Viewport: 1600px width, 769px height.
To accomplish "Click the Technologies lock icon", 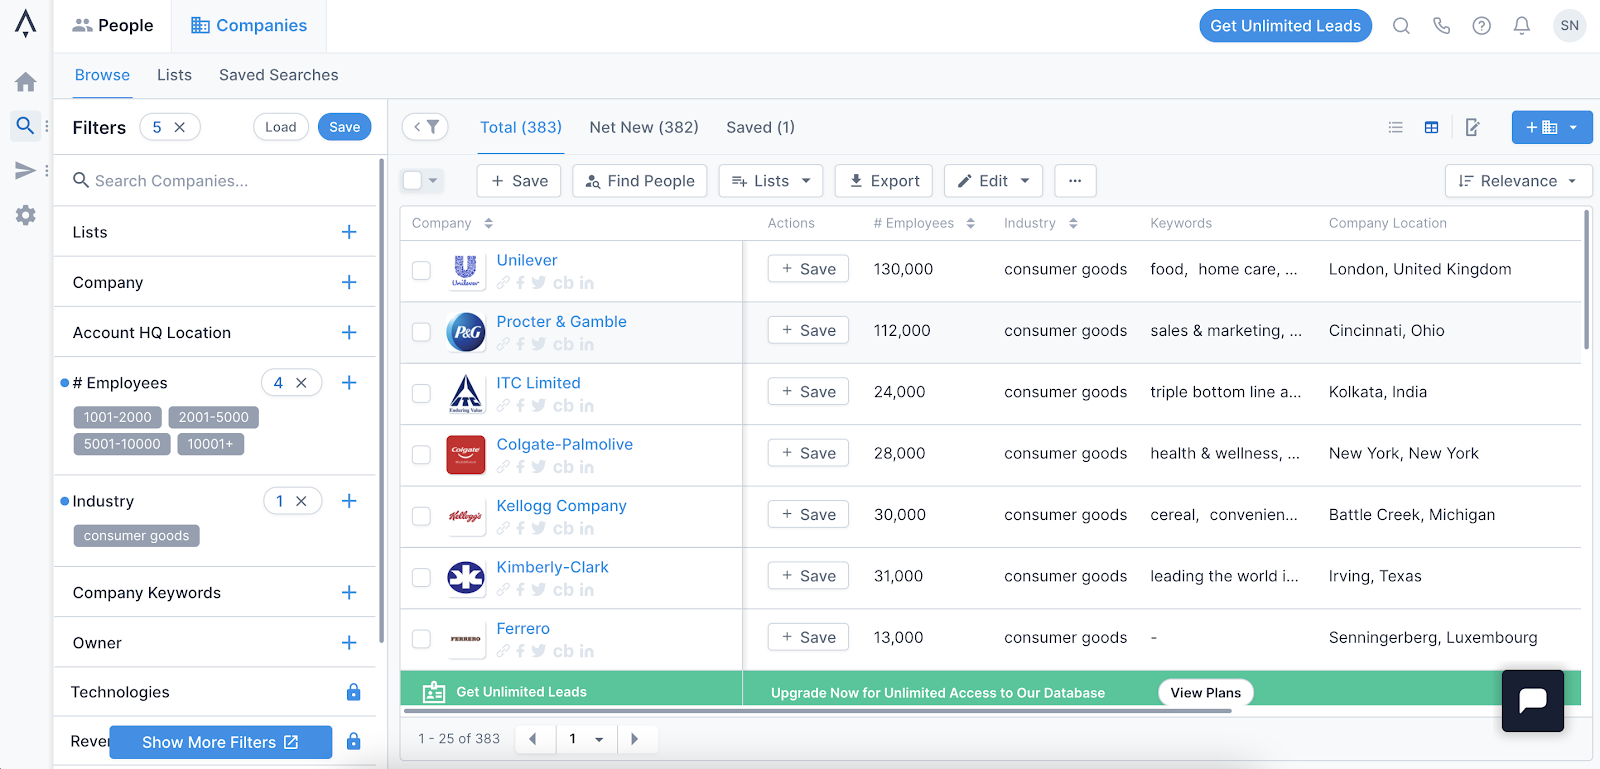I will tap(353, 692).
